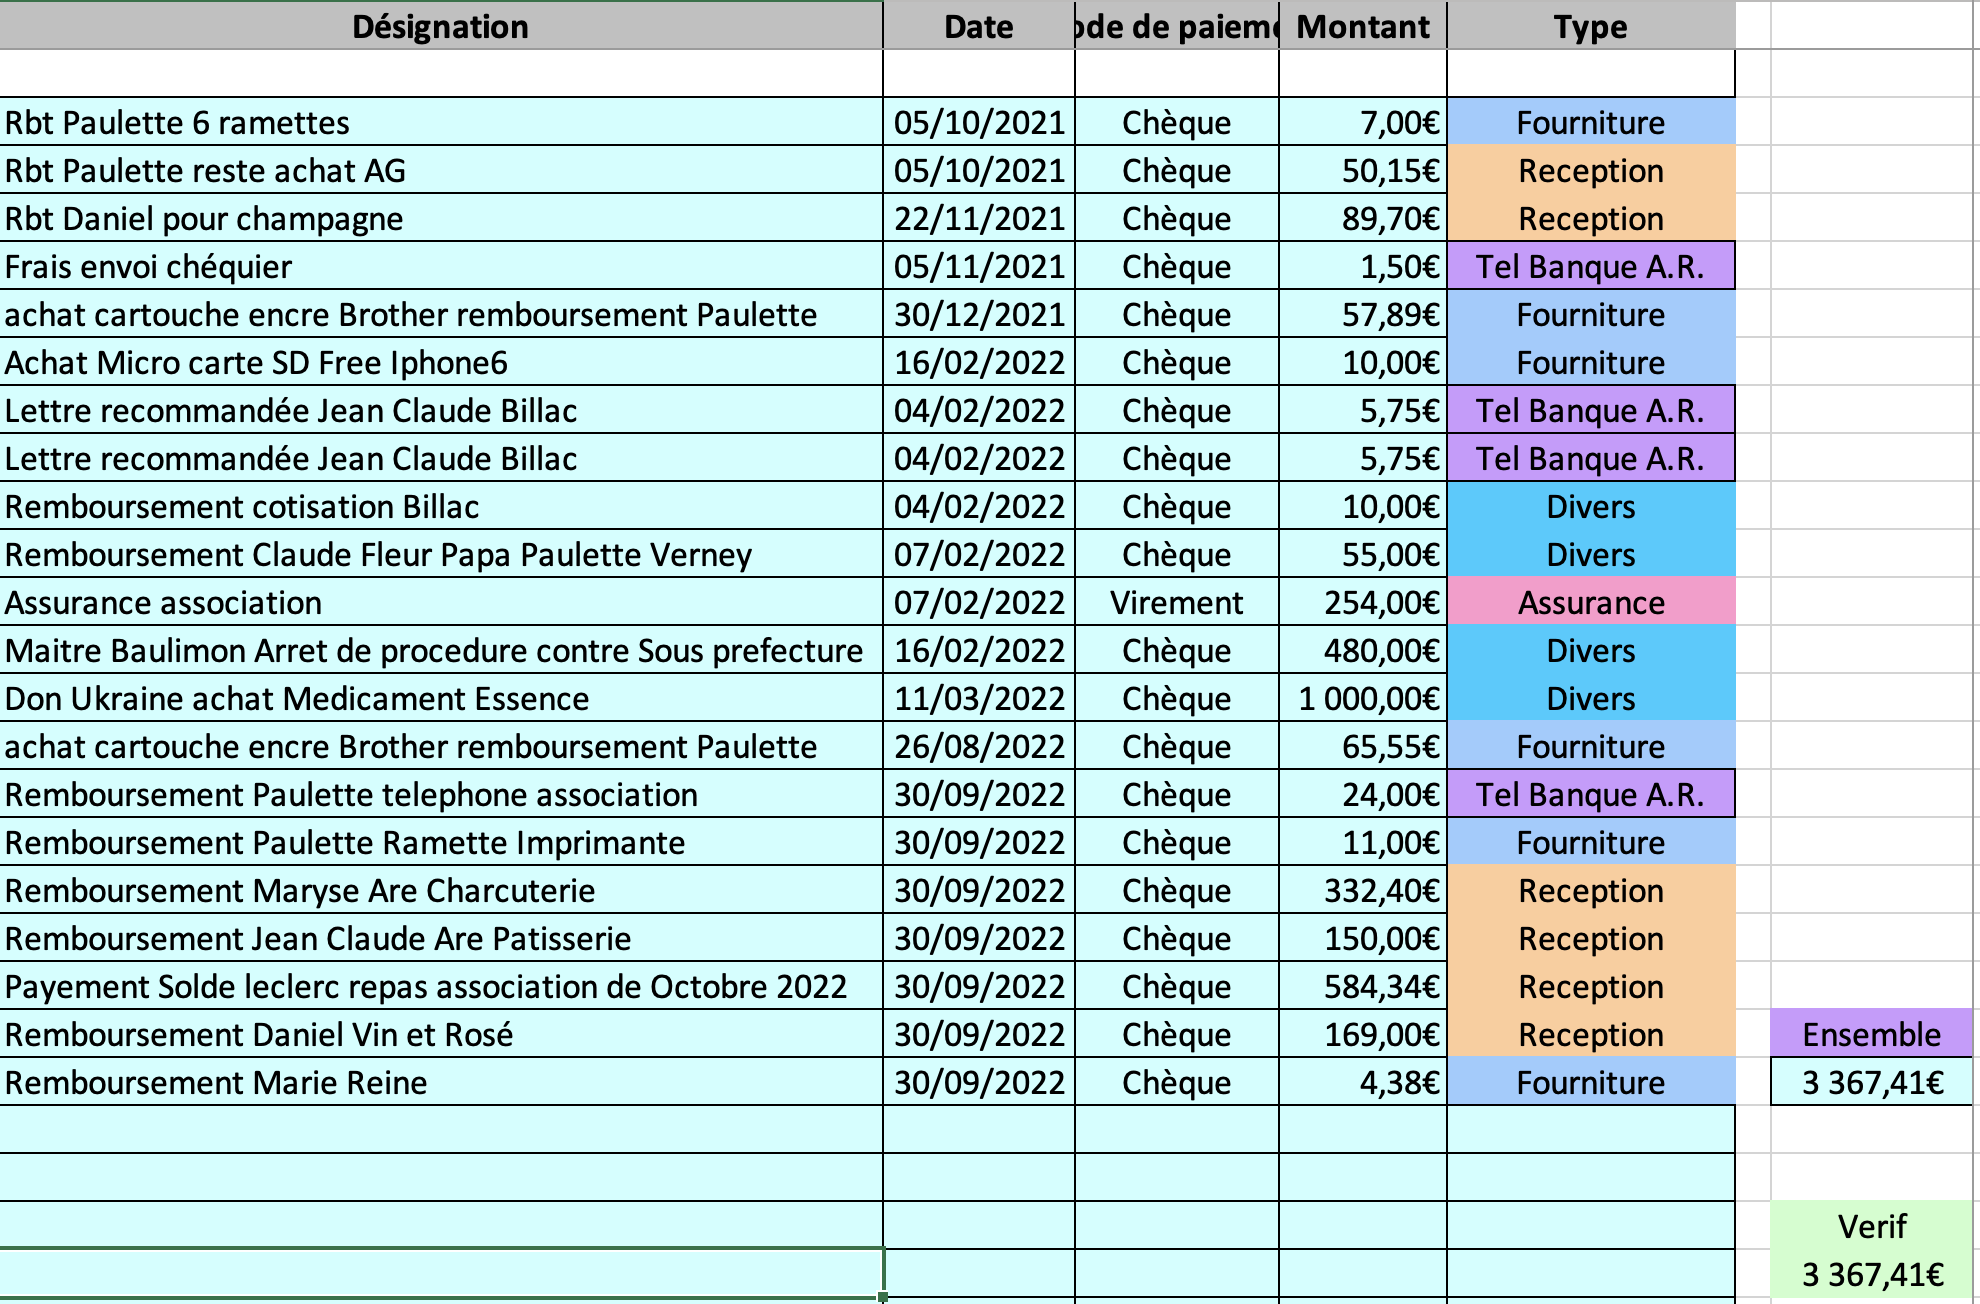1980x1304 pixels.
Task: Click the Montant column header
Action: click(x=1362, y=26)
